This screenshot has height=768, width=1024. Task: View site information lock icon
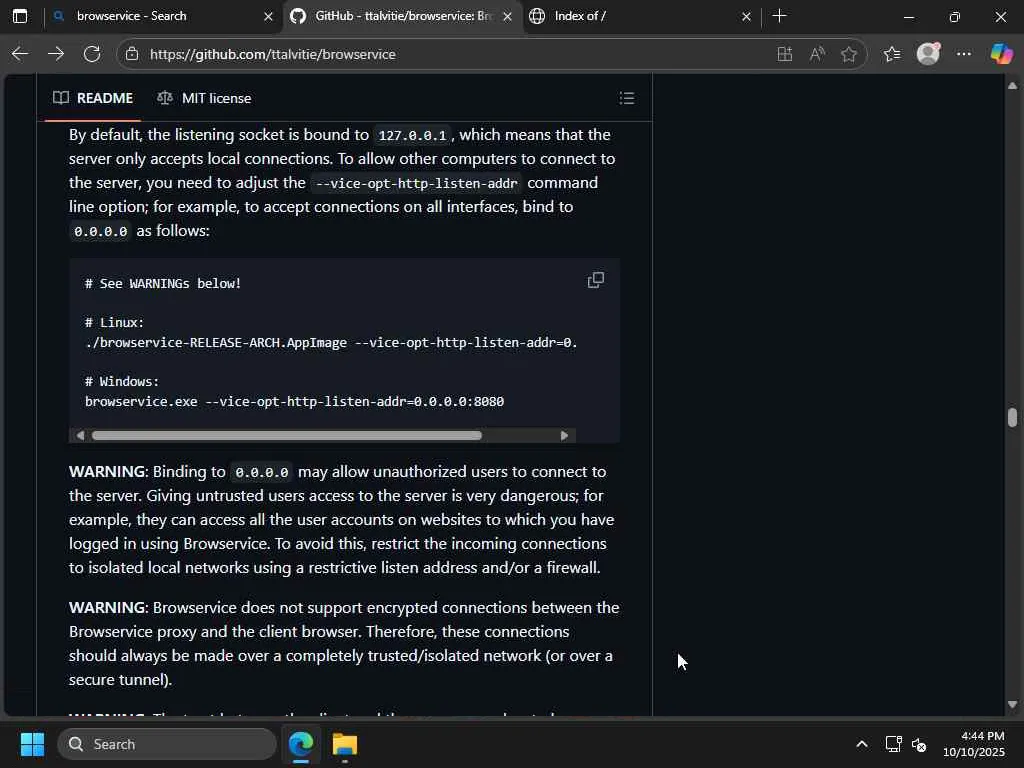point(132,54)
